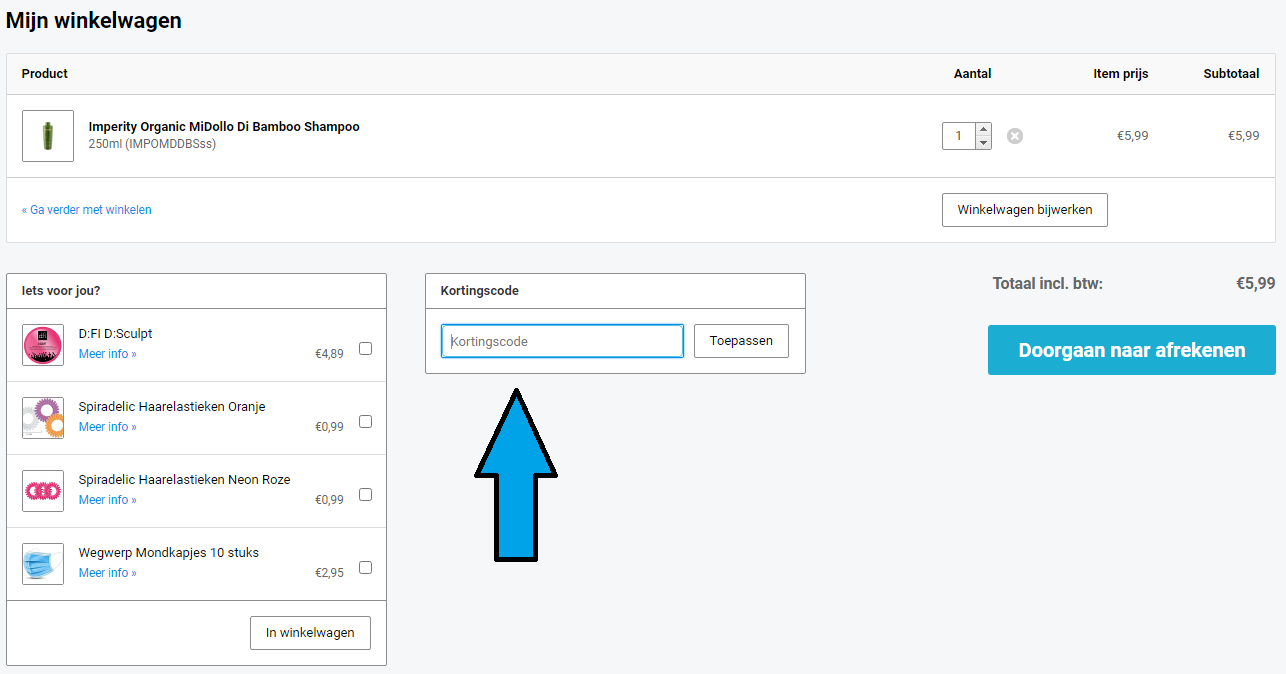The height and width of the screenshot is (674, 1286).
Task: Click the D:FI D:Sculpt product image
Action: pos(43,345)
